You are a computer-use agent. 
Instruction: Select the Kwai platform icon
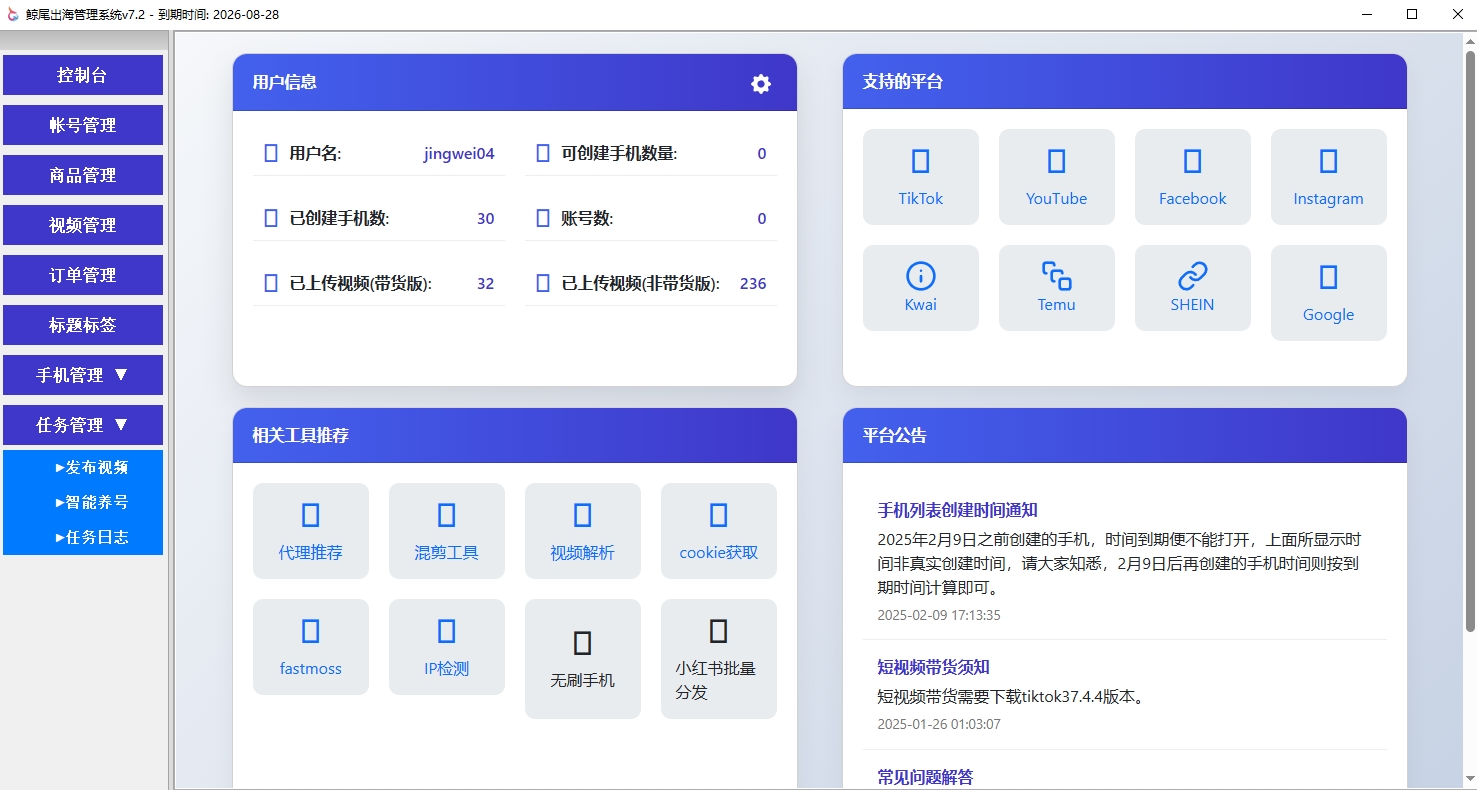click(920, 287)
